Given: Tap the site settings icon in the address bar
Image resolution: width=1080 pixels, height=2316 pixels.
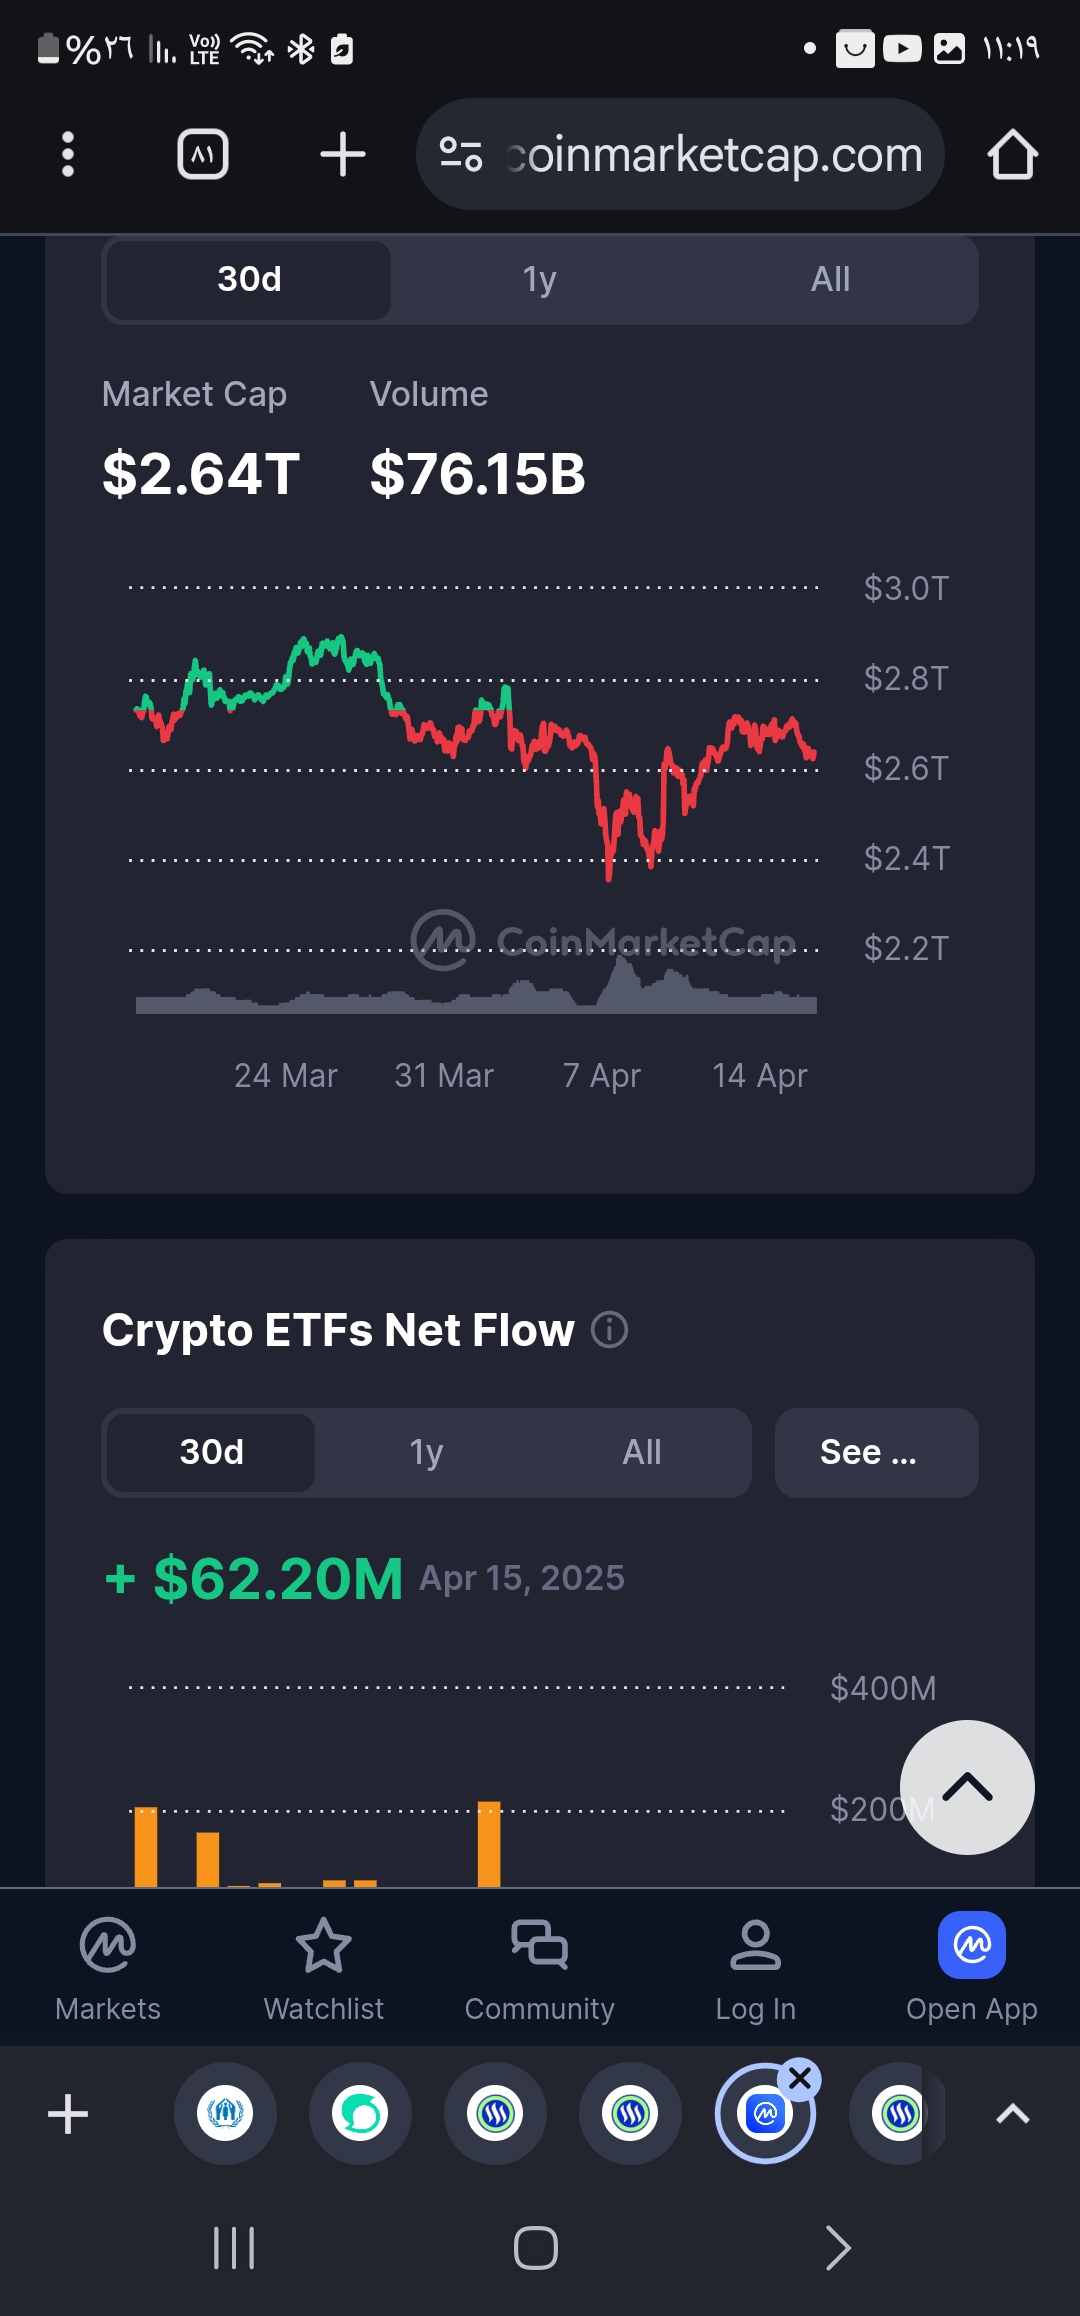Looking at the screenshot, I should pyautogui.click(x=461, y=155).
